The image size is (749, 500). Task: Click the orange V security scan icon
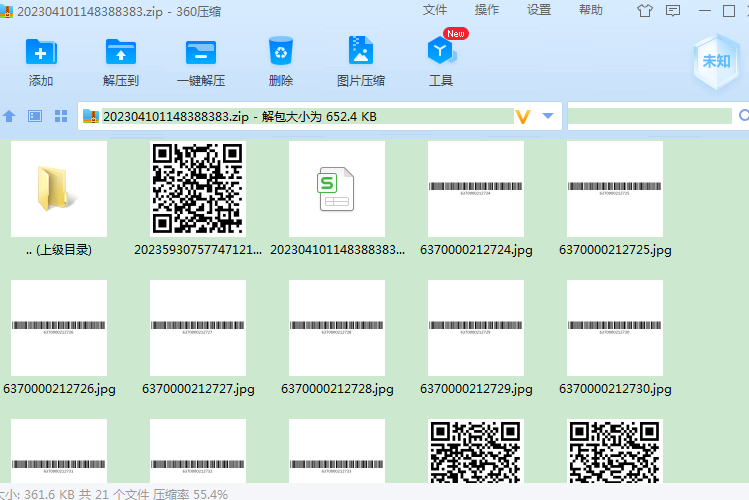click(522, 117)
